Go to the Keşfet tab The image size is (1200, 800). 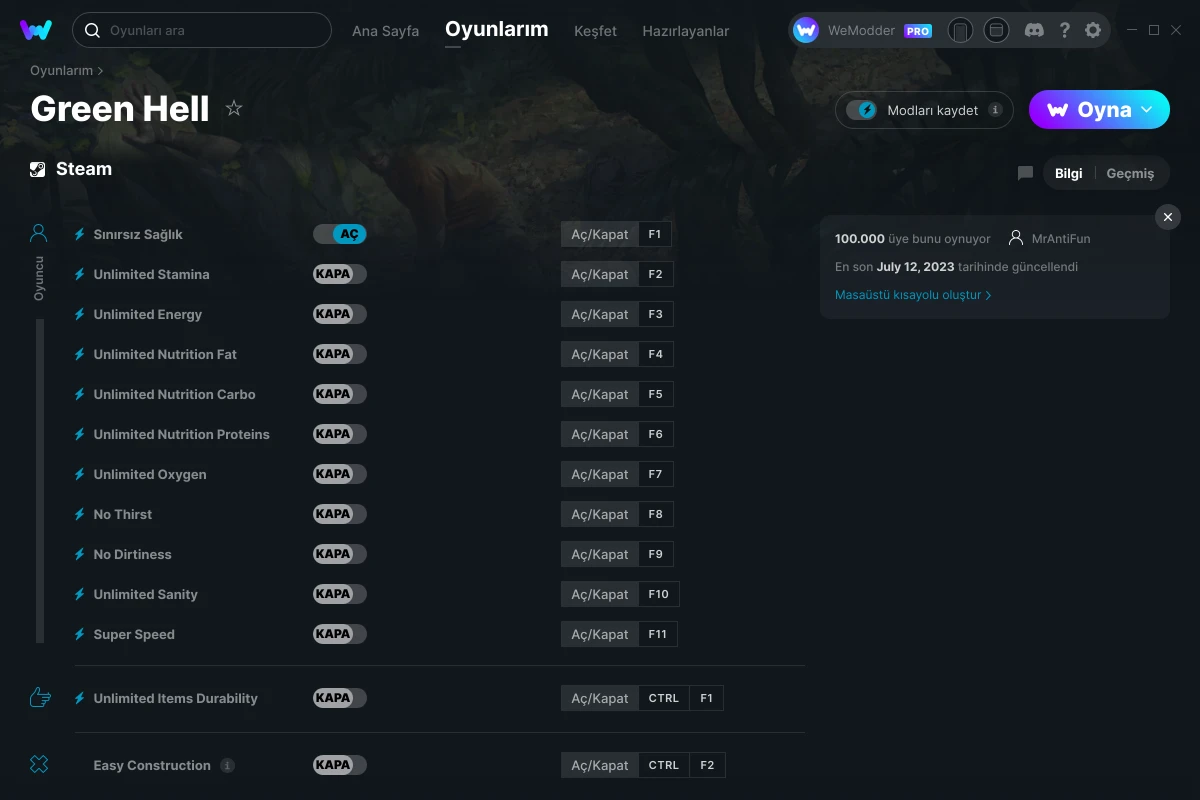(x=595, y=31)
